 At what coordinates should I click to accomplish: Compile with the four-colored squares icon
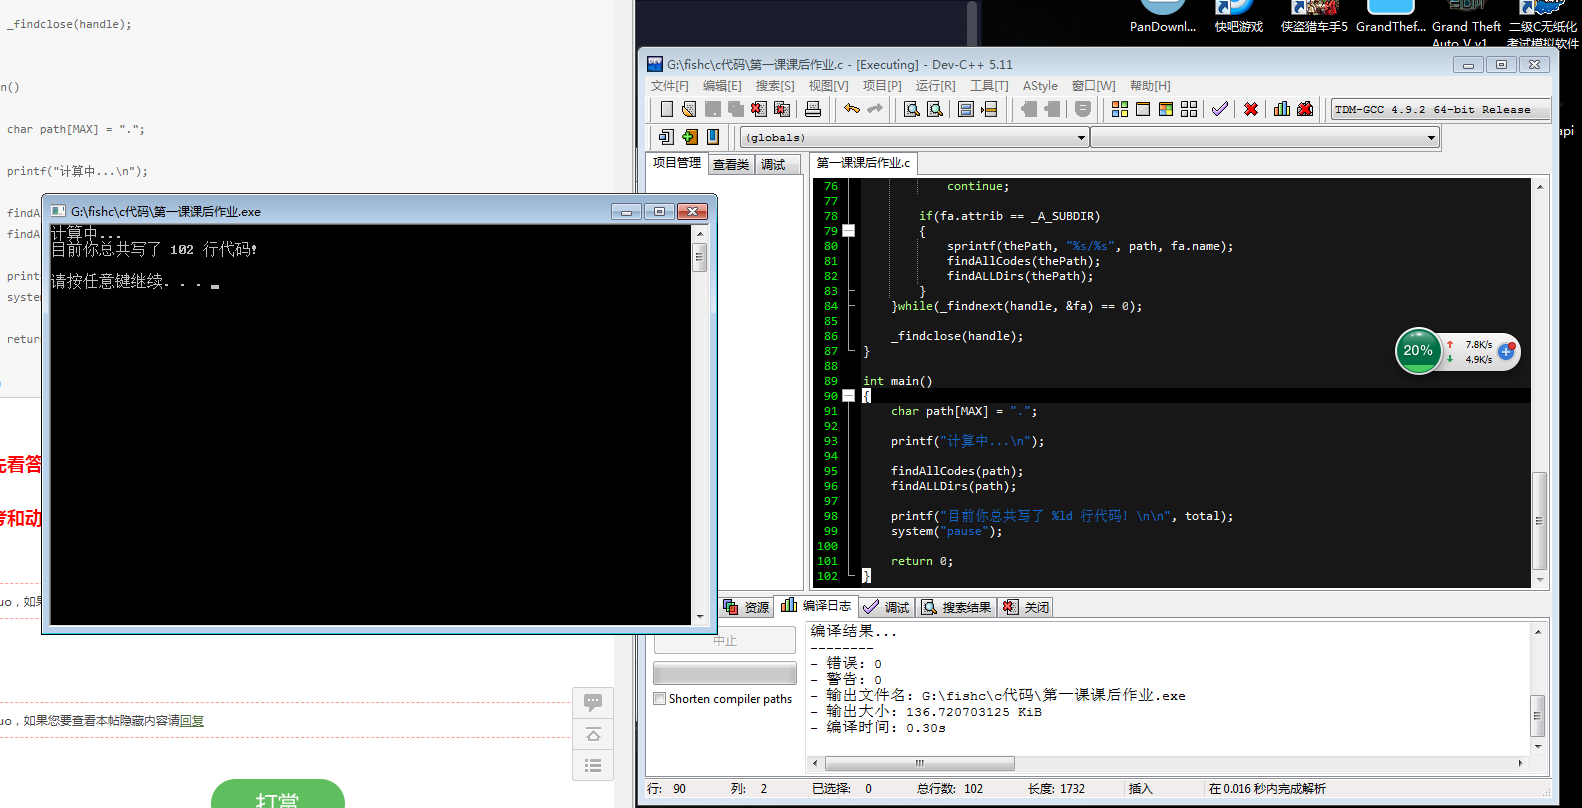1120,109
